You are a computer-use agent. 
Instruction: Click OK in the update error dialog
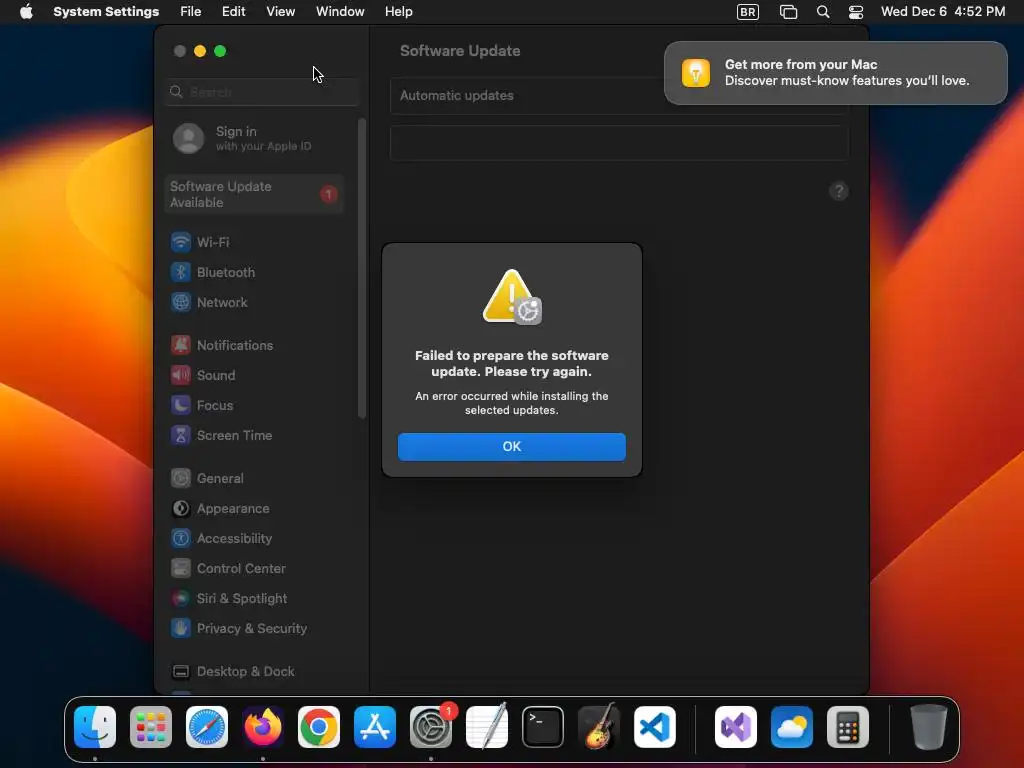click(x=511, y=447)
